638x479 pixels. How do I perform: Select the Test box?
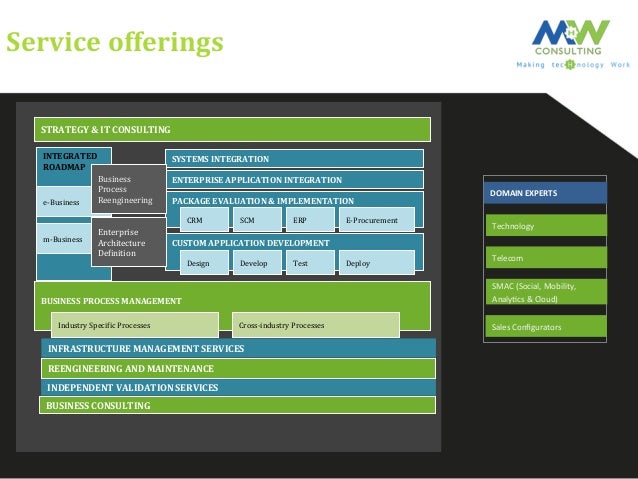pos(310,263)
